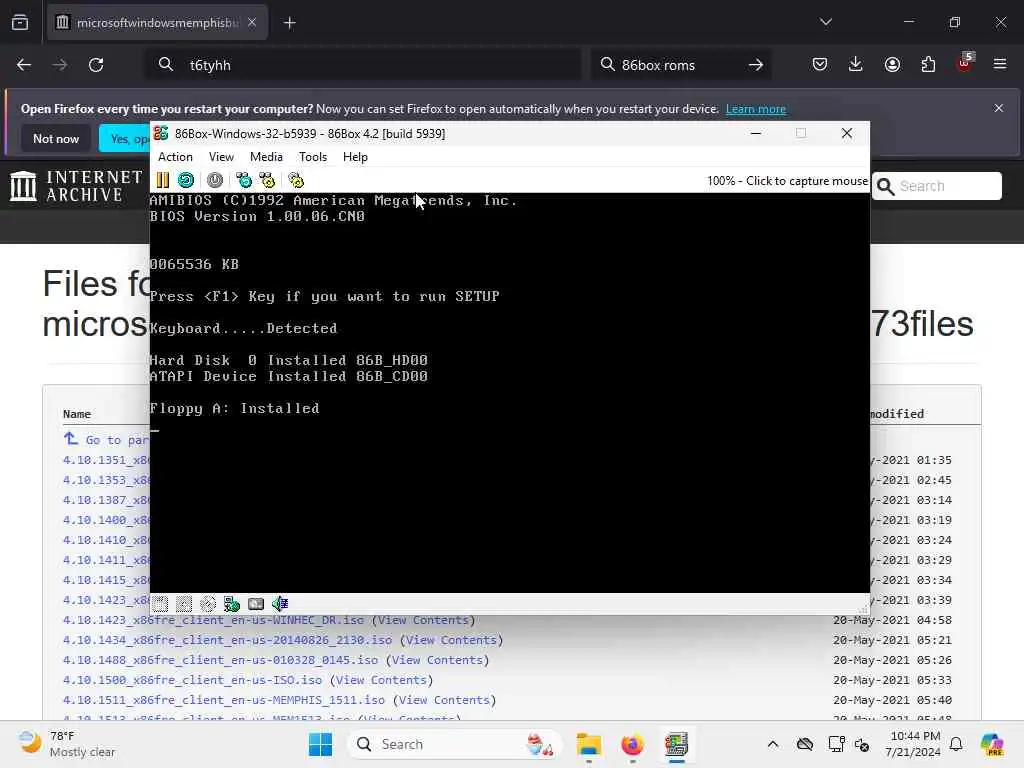Image resolution: width=1024 pixels, height=768 pixels.
Task: Click hard disk status bar icon
Action: point(256,604)
